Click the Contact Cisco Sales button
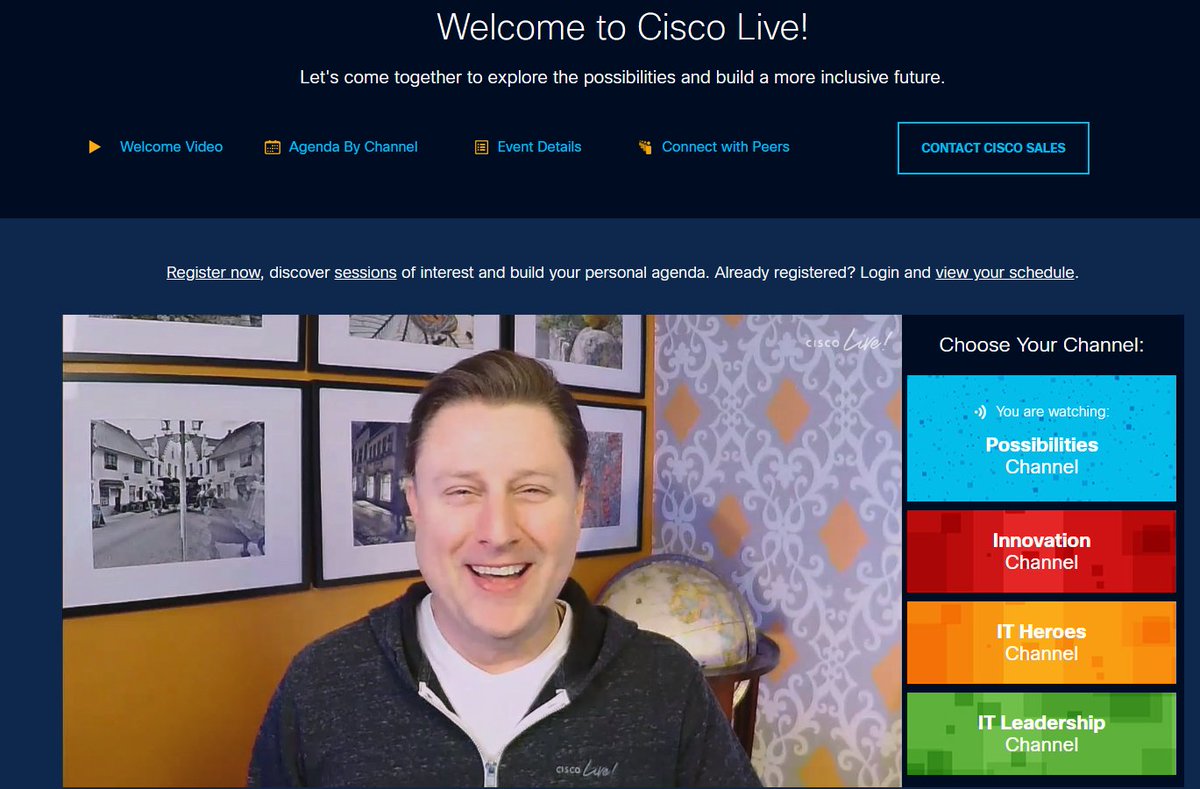 click(993, 148)
